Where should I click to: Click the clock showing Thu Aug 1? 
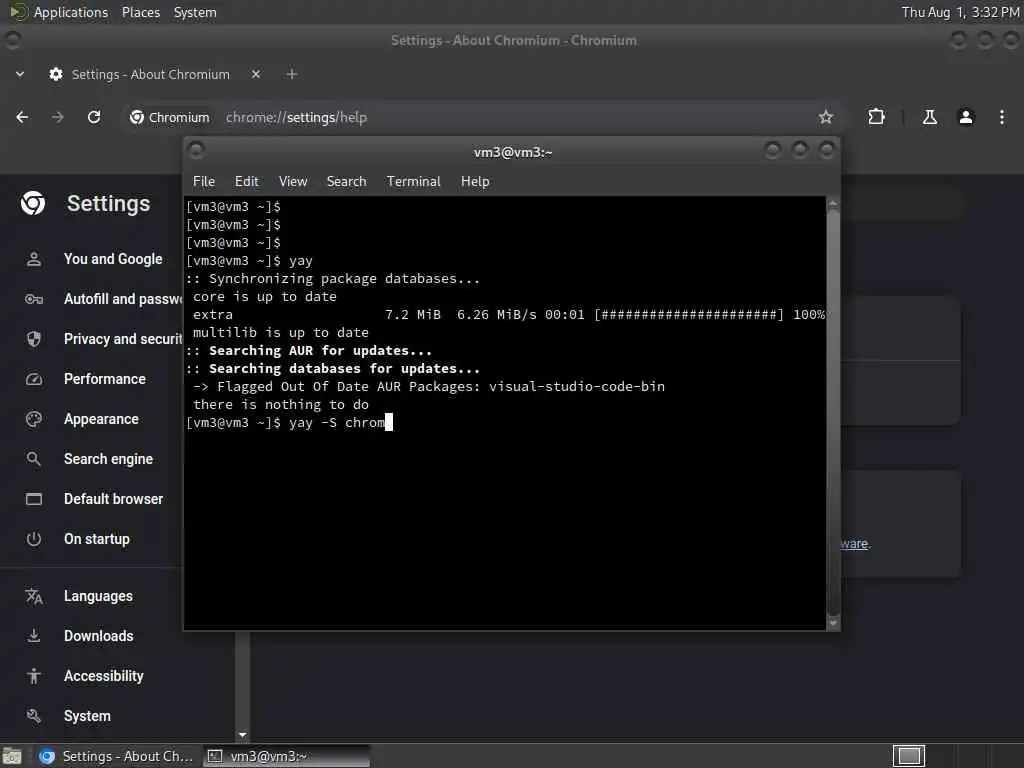959,12
